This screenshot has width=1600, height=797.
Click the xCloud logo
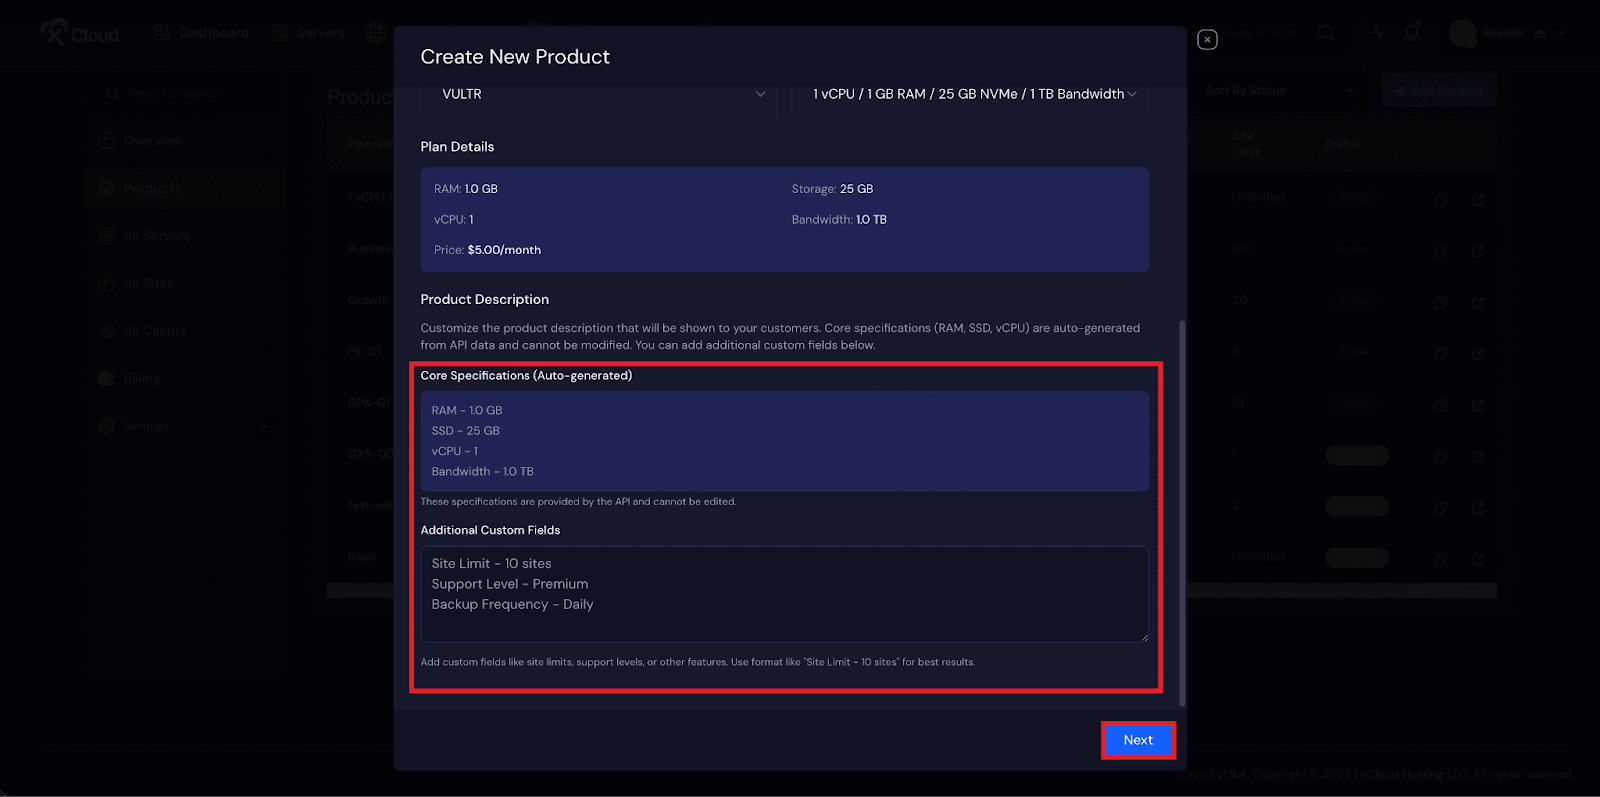click(x=80, y=33)
